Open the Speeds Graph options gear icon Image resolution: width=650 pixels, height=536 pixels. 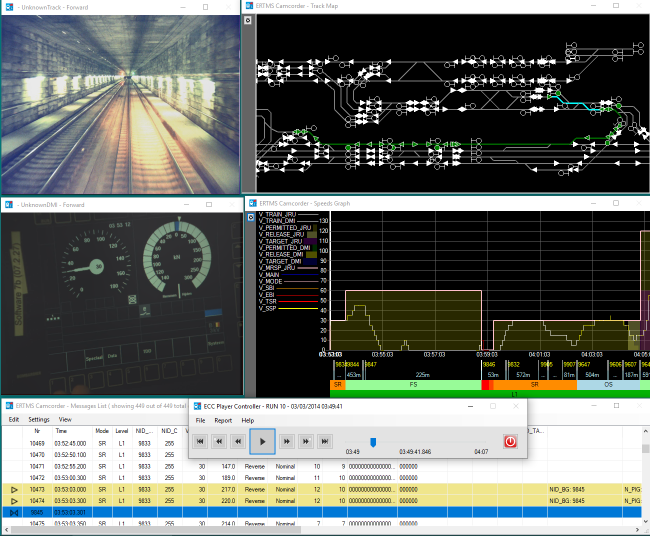click(x=251, y=217)
